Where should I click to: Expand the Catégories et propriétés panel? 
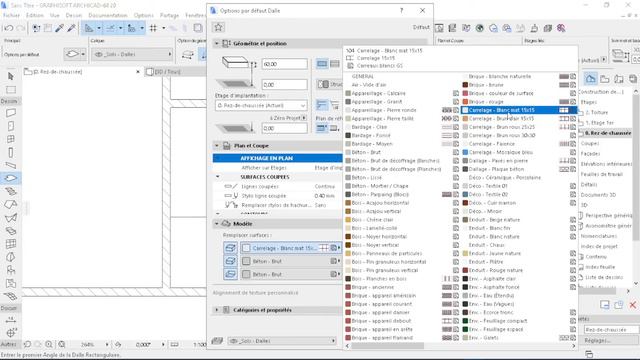coord(217,310)
